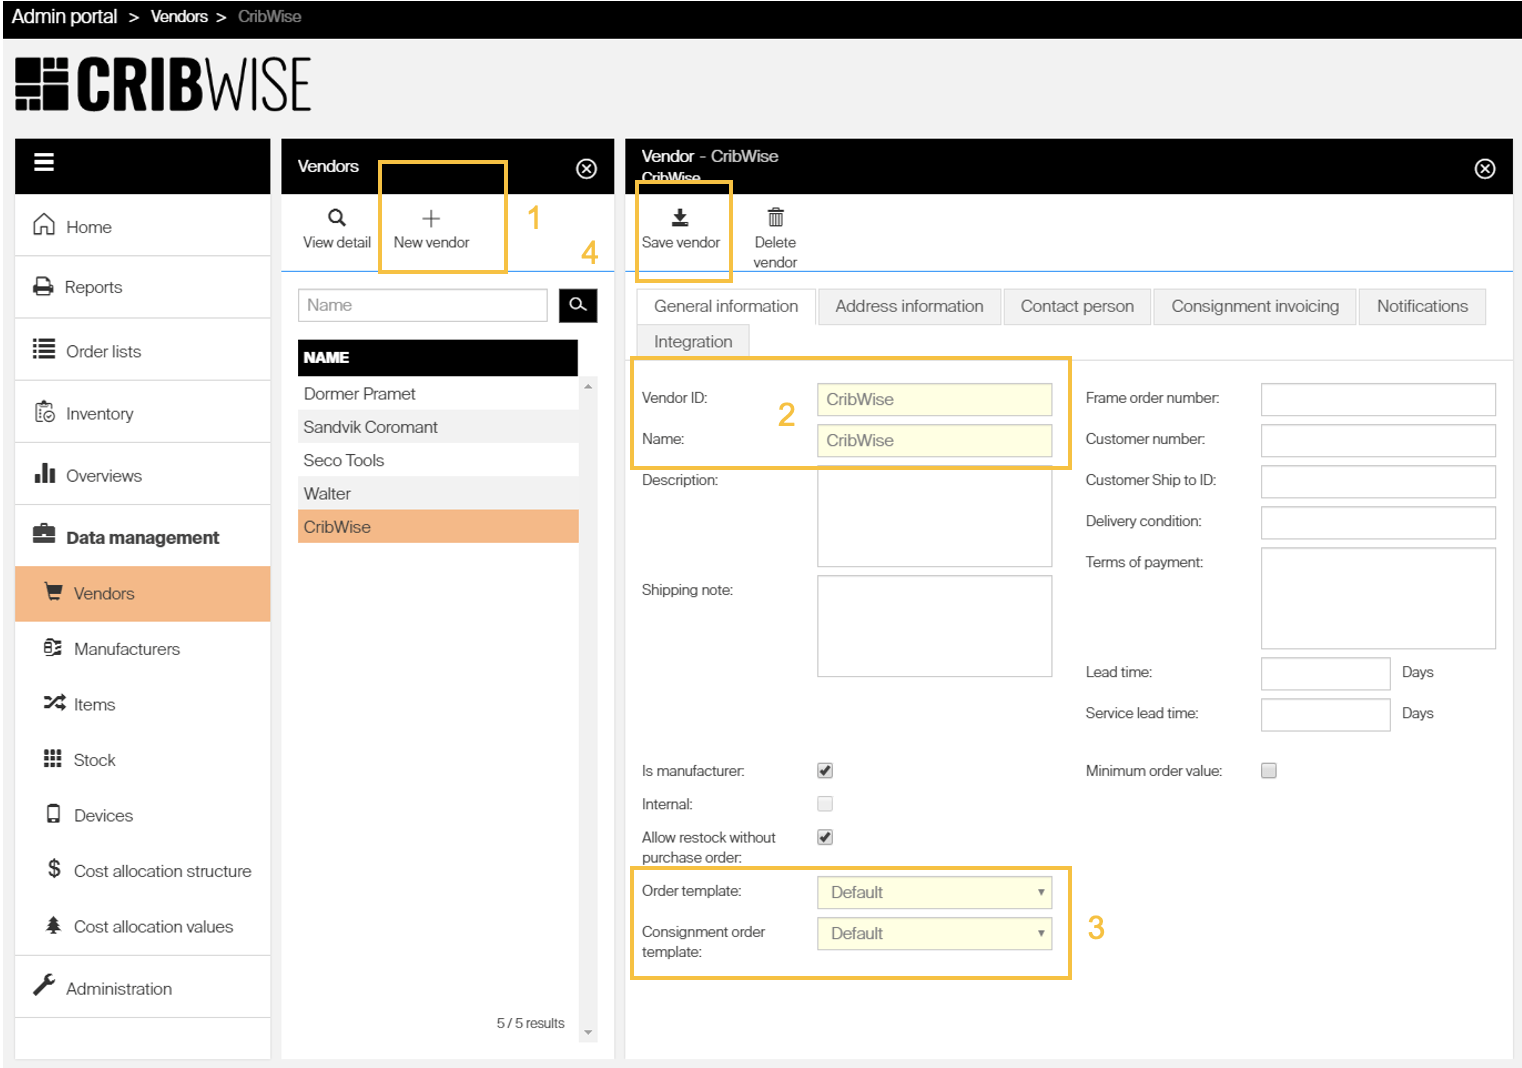This screenshot has height=1068, width=1522.
Task: Enable the Internal checkbox
Action: tap(825, 804)
